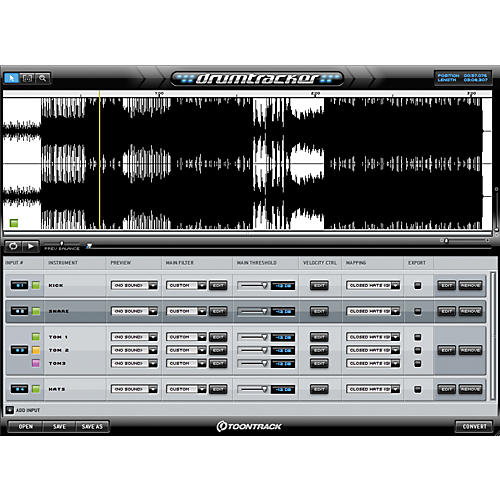Click the Add Input label

[x=28, y=410]
